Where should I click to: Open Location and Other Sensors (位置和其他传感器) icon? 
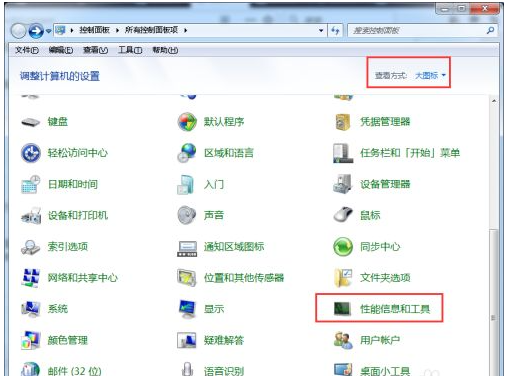(187, 278)
